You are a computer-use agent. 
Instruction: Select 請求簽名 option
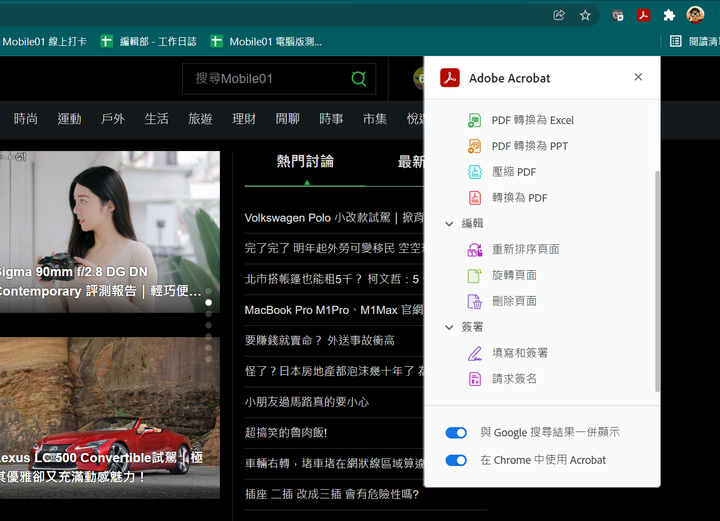[514, 379]
